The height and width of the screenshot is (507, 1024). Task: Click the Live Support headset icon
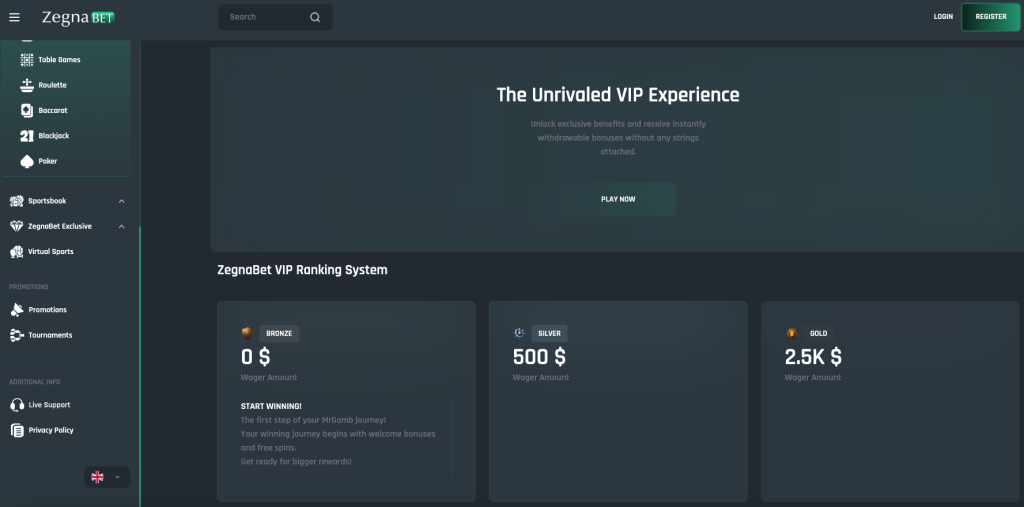(17, 405)
